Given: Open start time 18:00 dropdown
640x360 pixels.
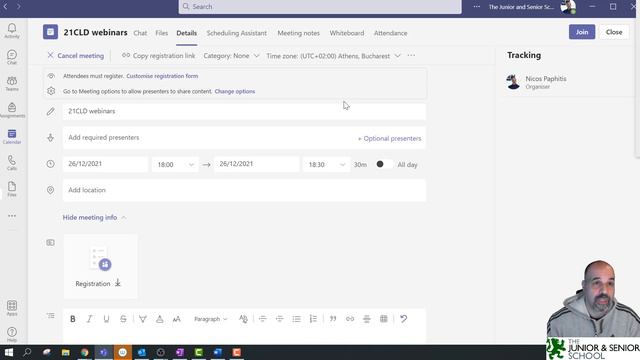Looking at the screenshot, I should pos(175,164).
